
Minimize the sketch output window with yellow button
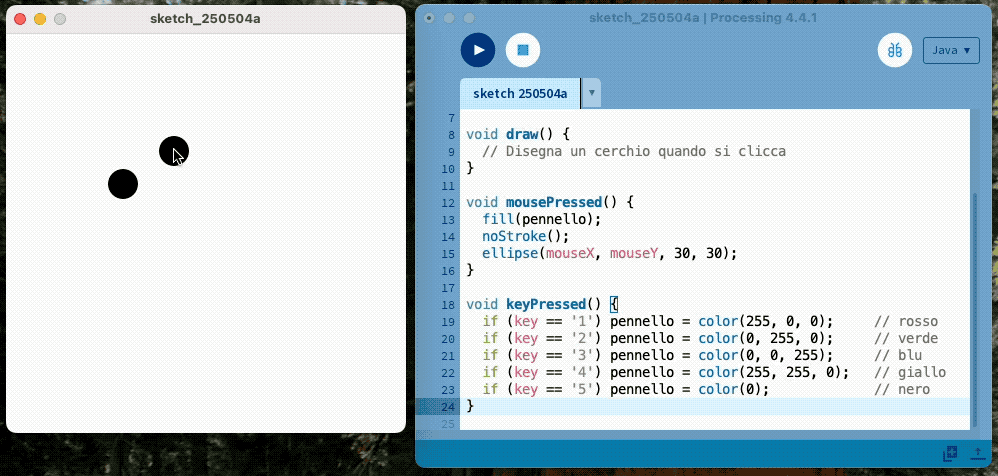pyautogui.click(x=40, y=19)
